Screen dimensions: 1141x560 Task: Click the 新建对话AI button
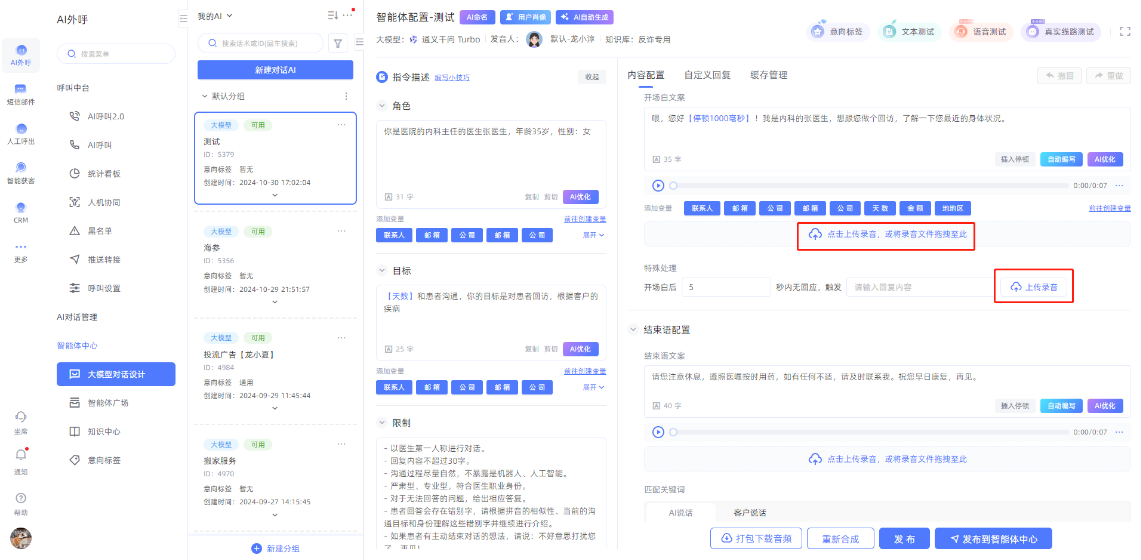[x=275, y=70]
